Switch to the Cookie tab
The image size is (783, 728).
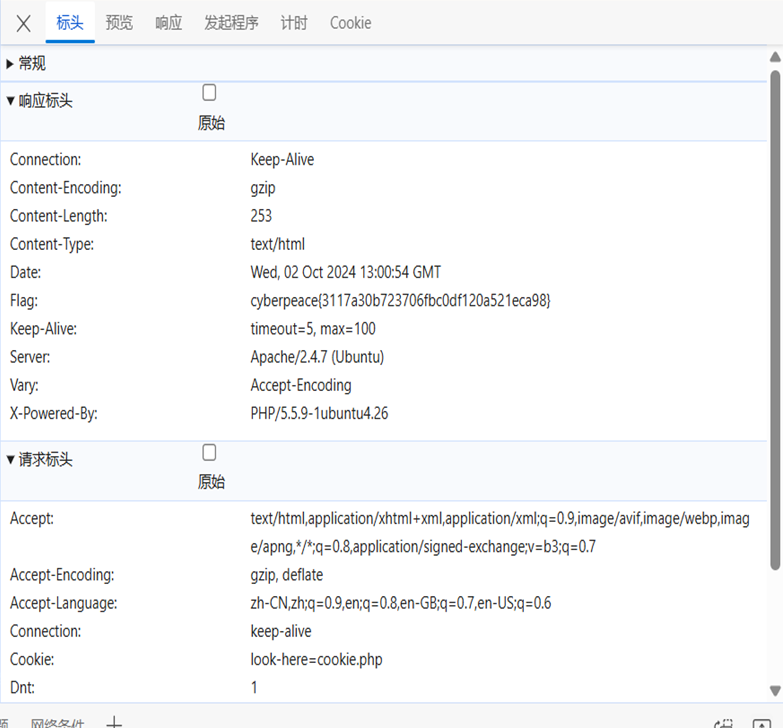(350, 23)
